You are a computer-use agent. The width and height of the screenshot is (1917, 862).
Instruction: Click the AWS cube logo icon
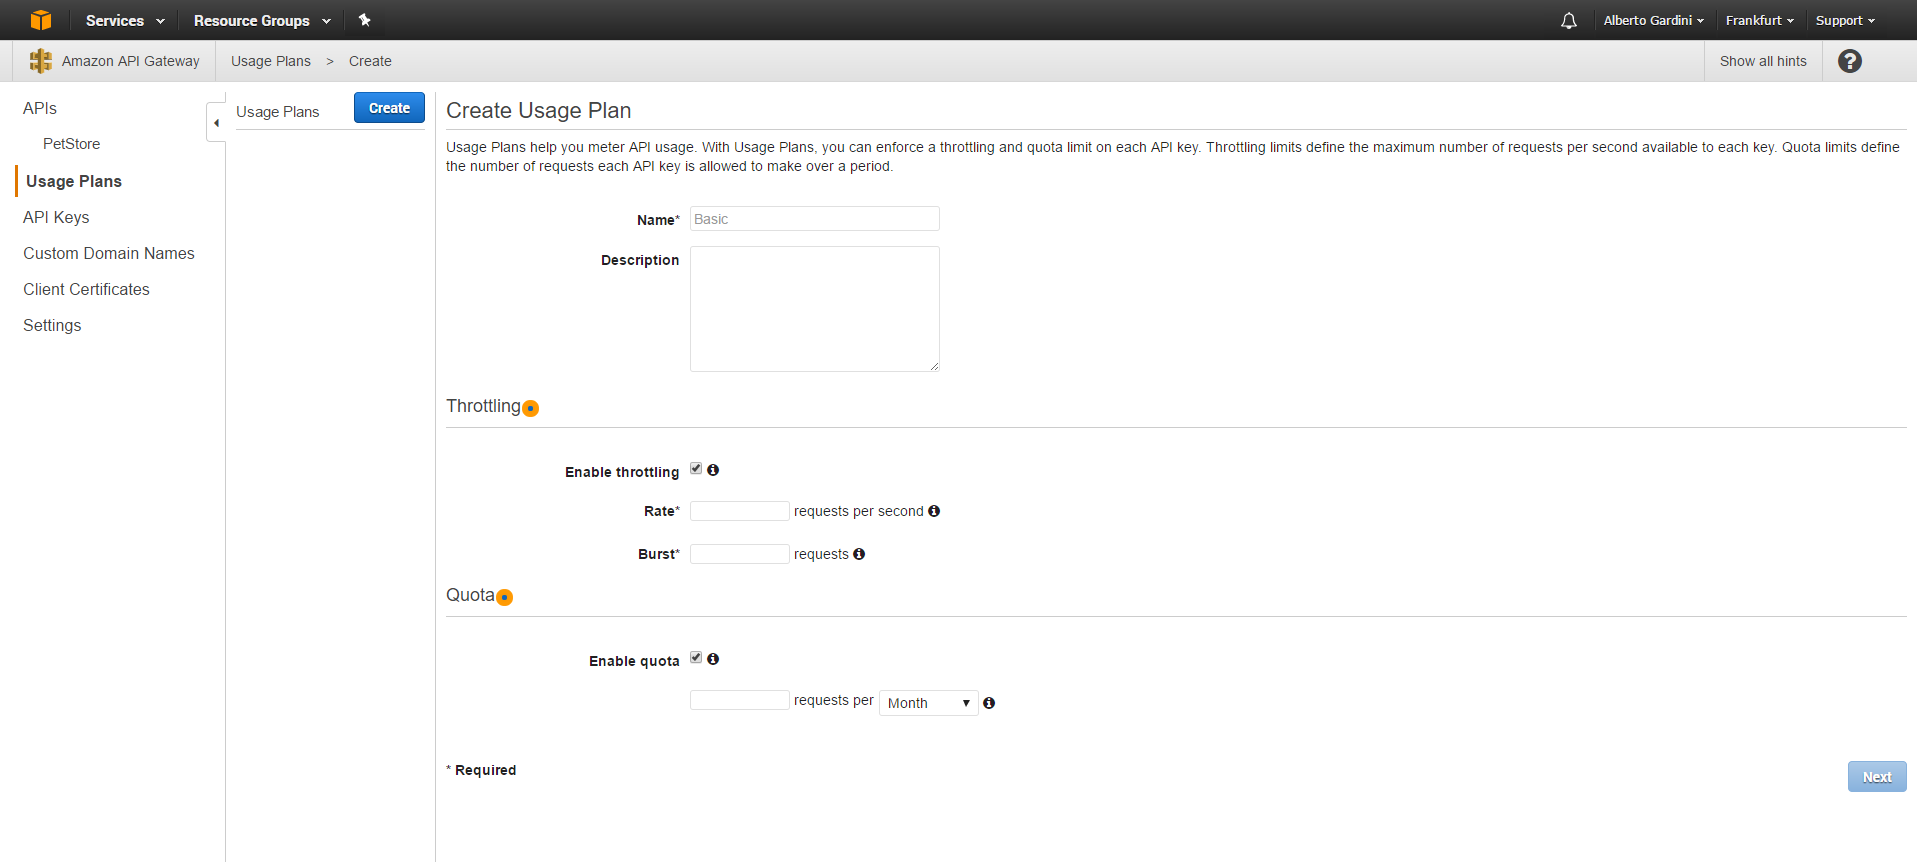40,20
